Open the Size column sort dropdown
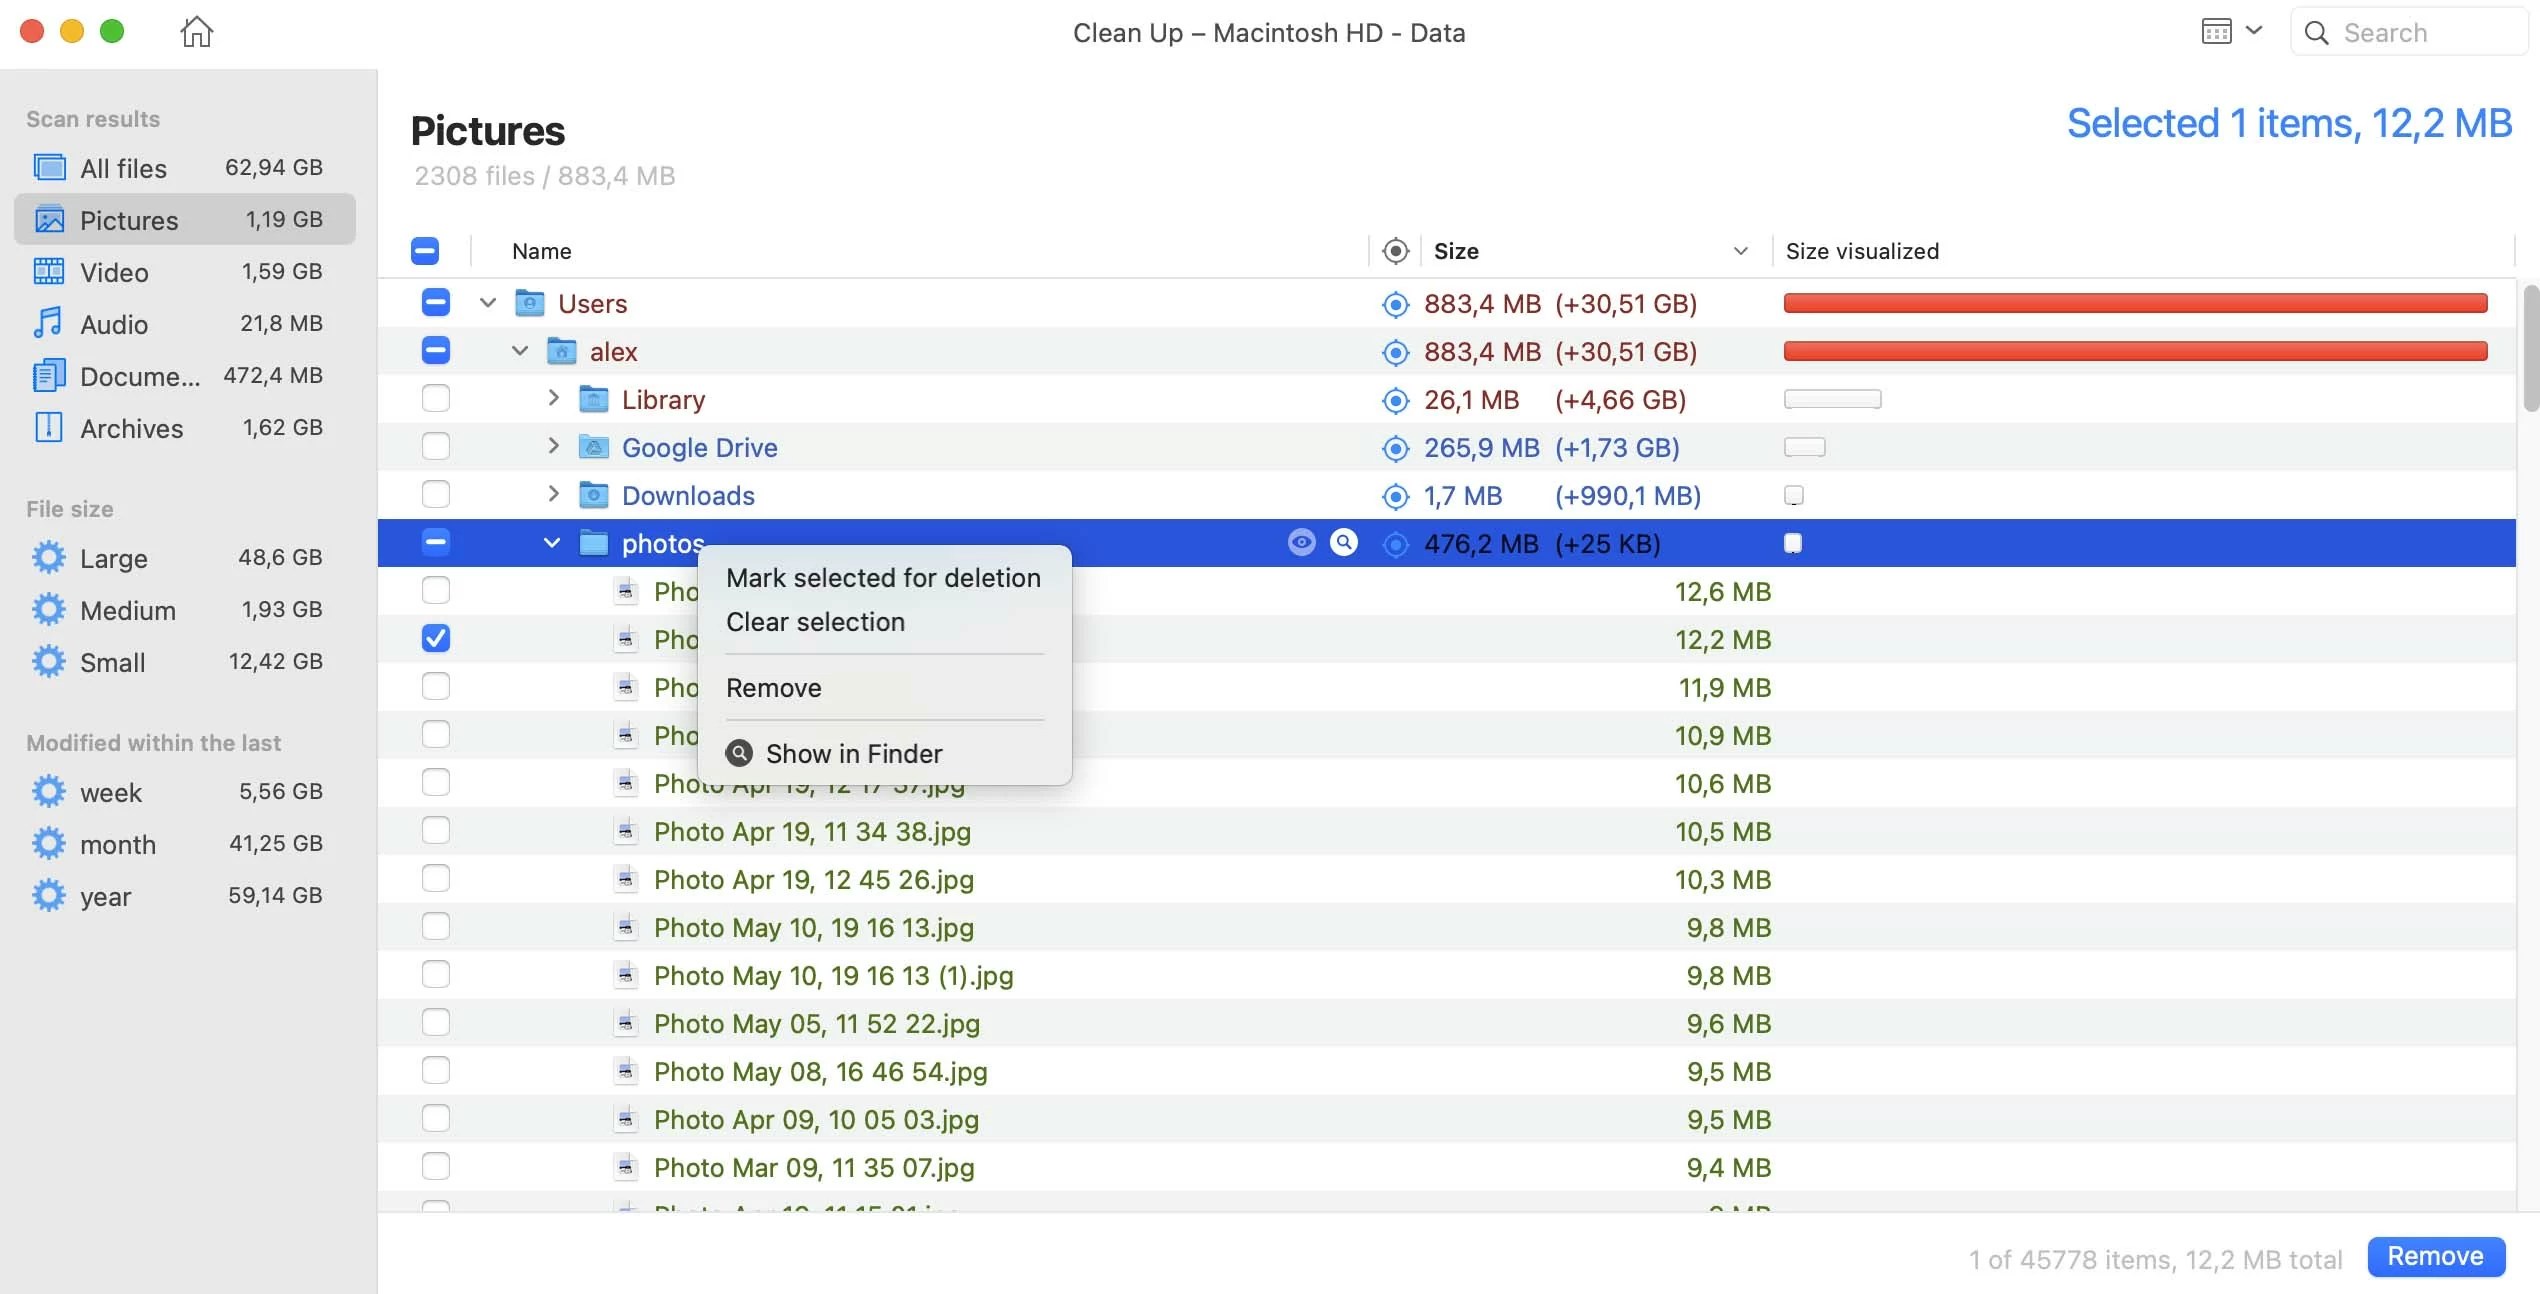The height and width of the screenshot is (1294, 2540). pyautogui.click(x=1740, y=250)
